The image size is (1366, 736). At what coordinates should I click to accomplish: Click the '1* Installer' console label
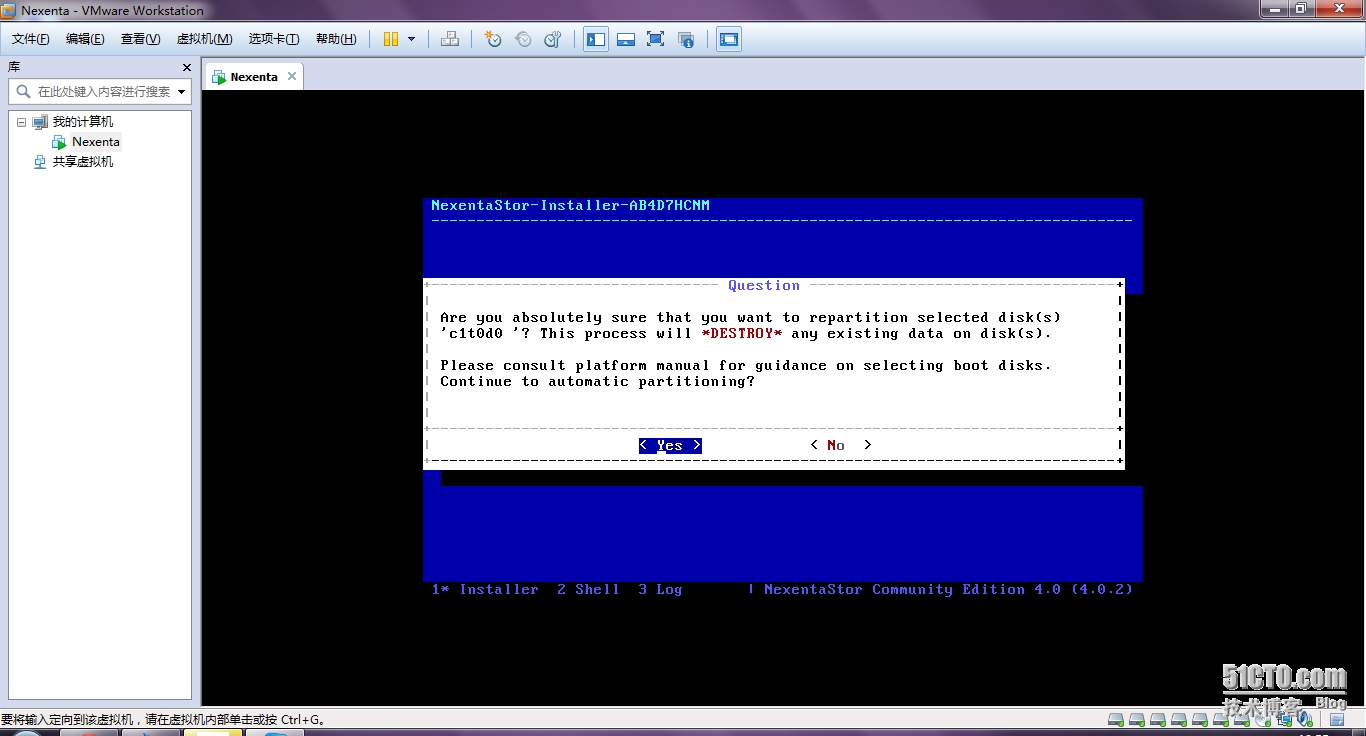[x=485, y=590]
